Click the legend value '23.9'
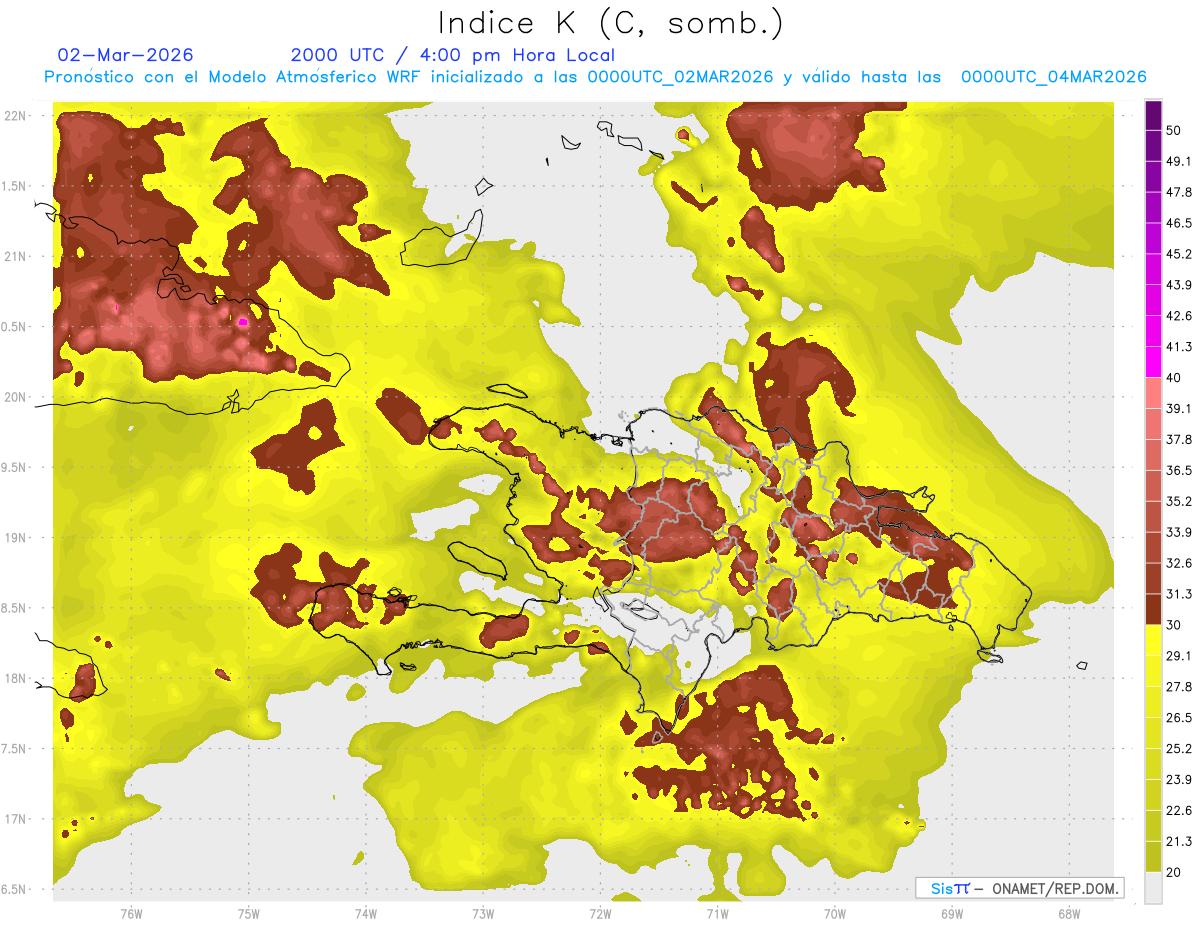Viewport: 1200px width, 927px height. pos(1179,780)
